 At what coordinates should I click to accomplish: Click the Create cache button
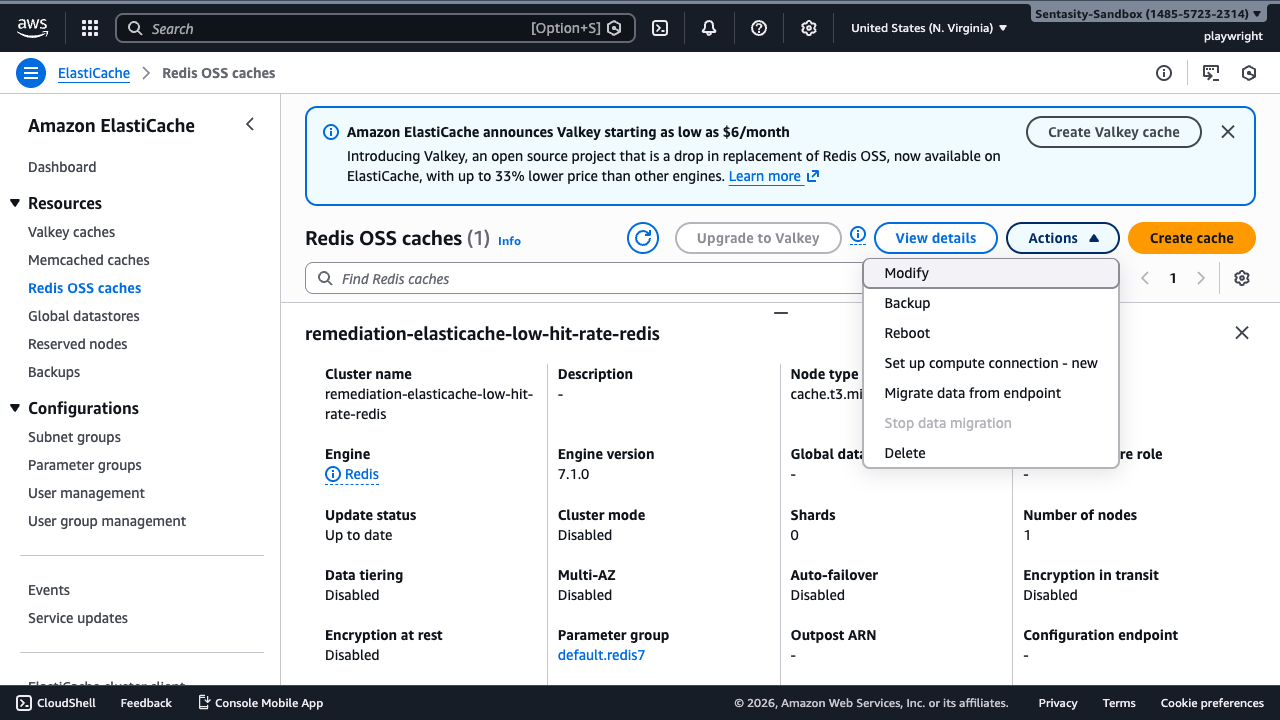point(1191,237)
